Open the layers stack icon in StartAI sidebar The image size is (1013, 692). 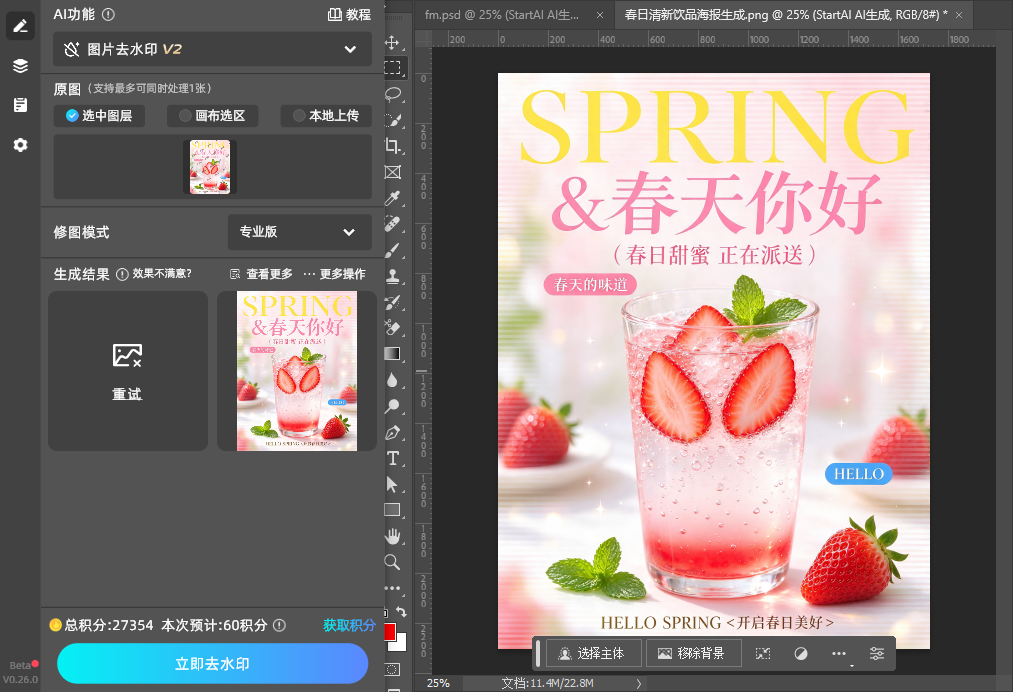pyautogui.click(x=20, y=66)
